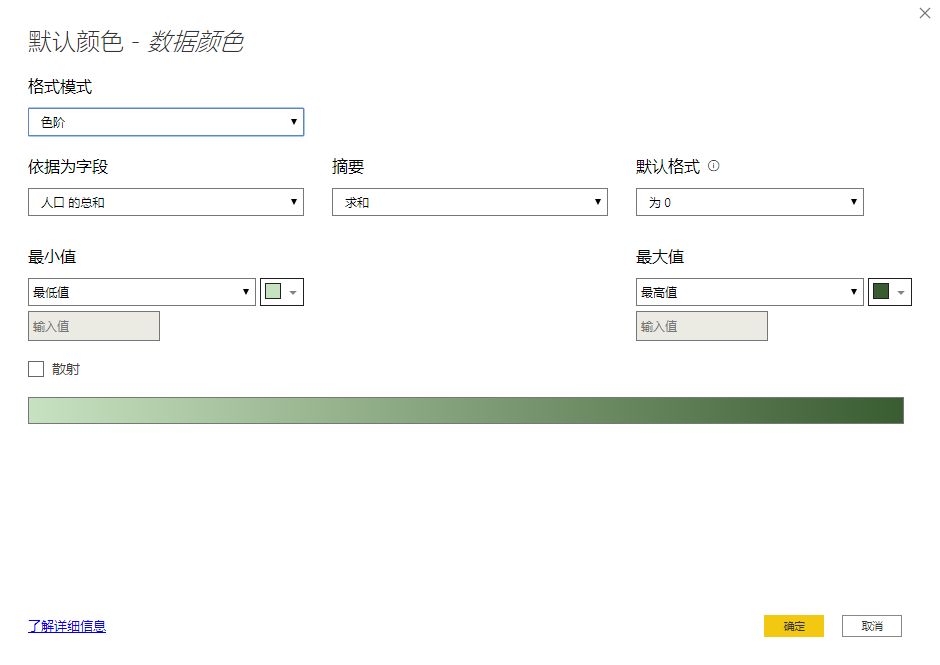This screenshot has height=665, width=940.
Task: Open the 最小值 dropdown showing 最低值
Action: point(142,292)
